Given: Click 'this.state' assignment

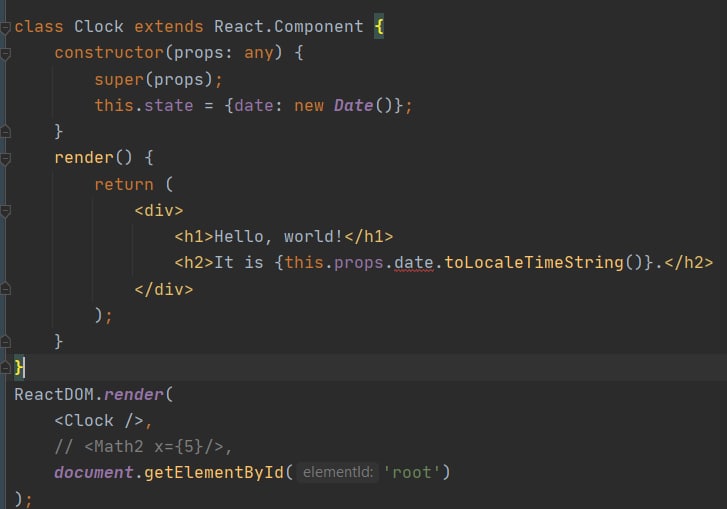Looking at the screenshot, I should [144, 105].
